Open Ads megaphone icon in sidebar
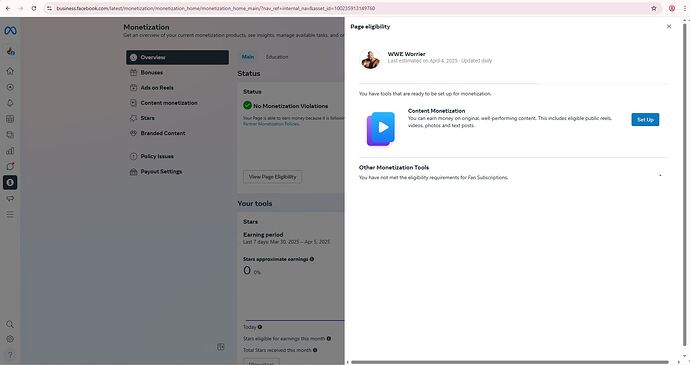Screen dimensions: 690x365 coord(10,199)
